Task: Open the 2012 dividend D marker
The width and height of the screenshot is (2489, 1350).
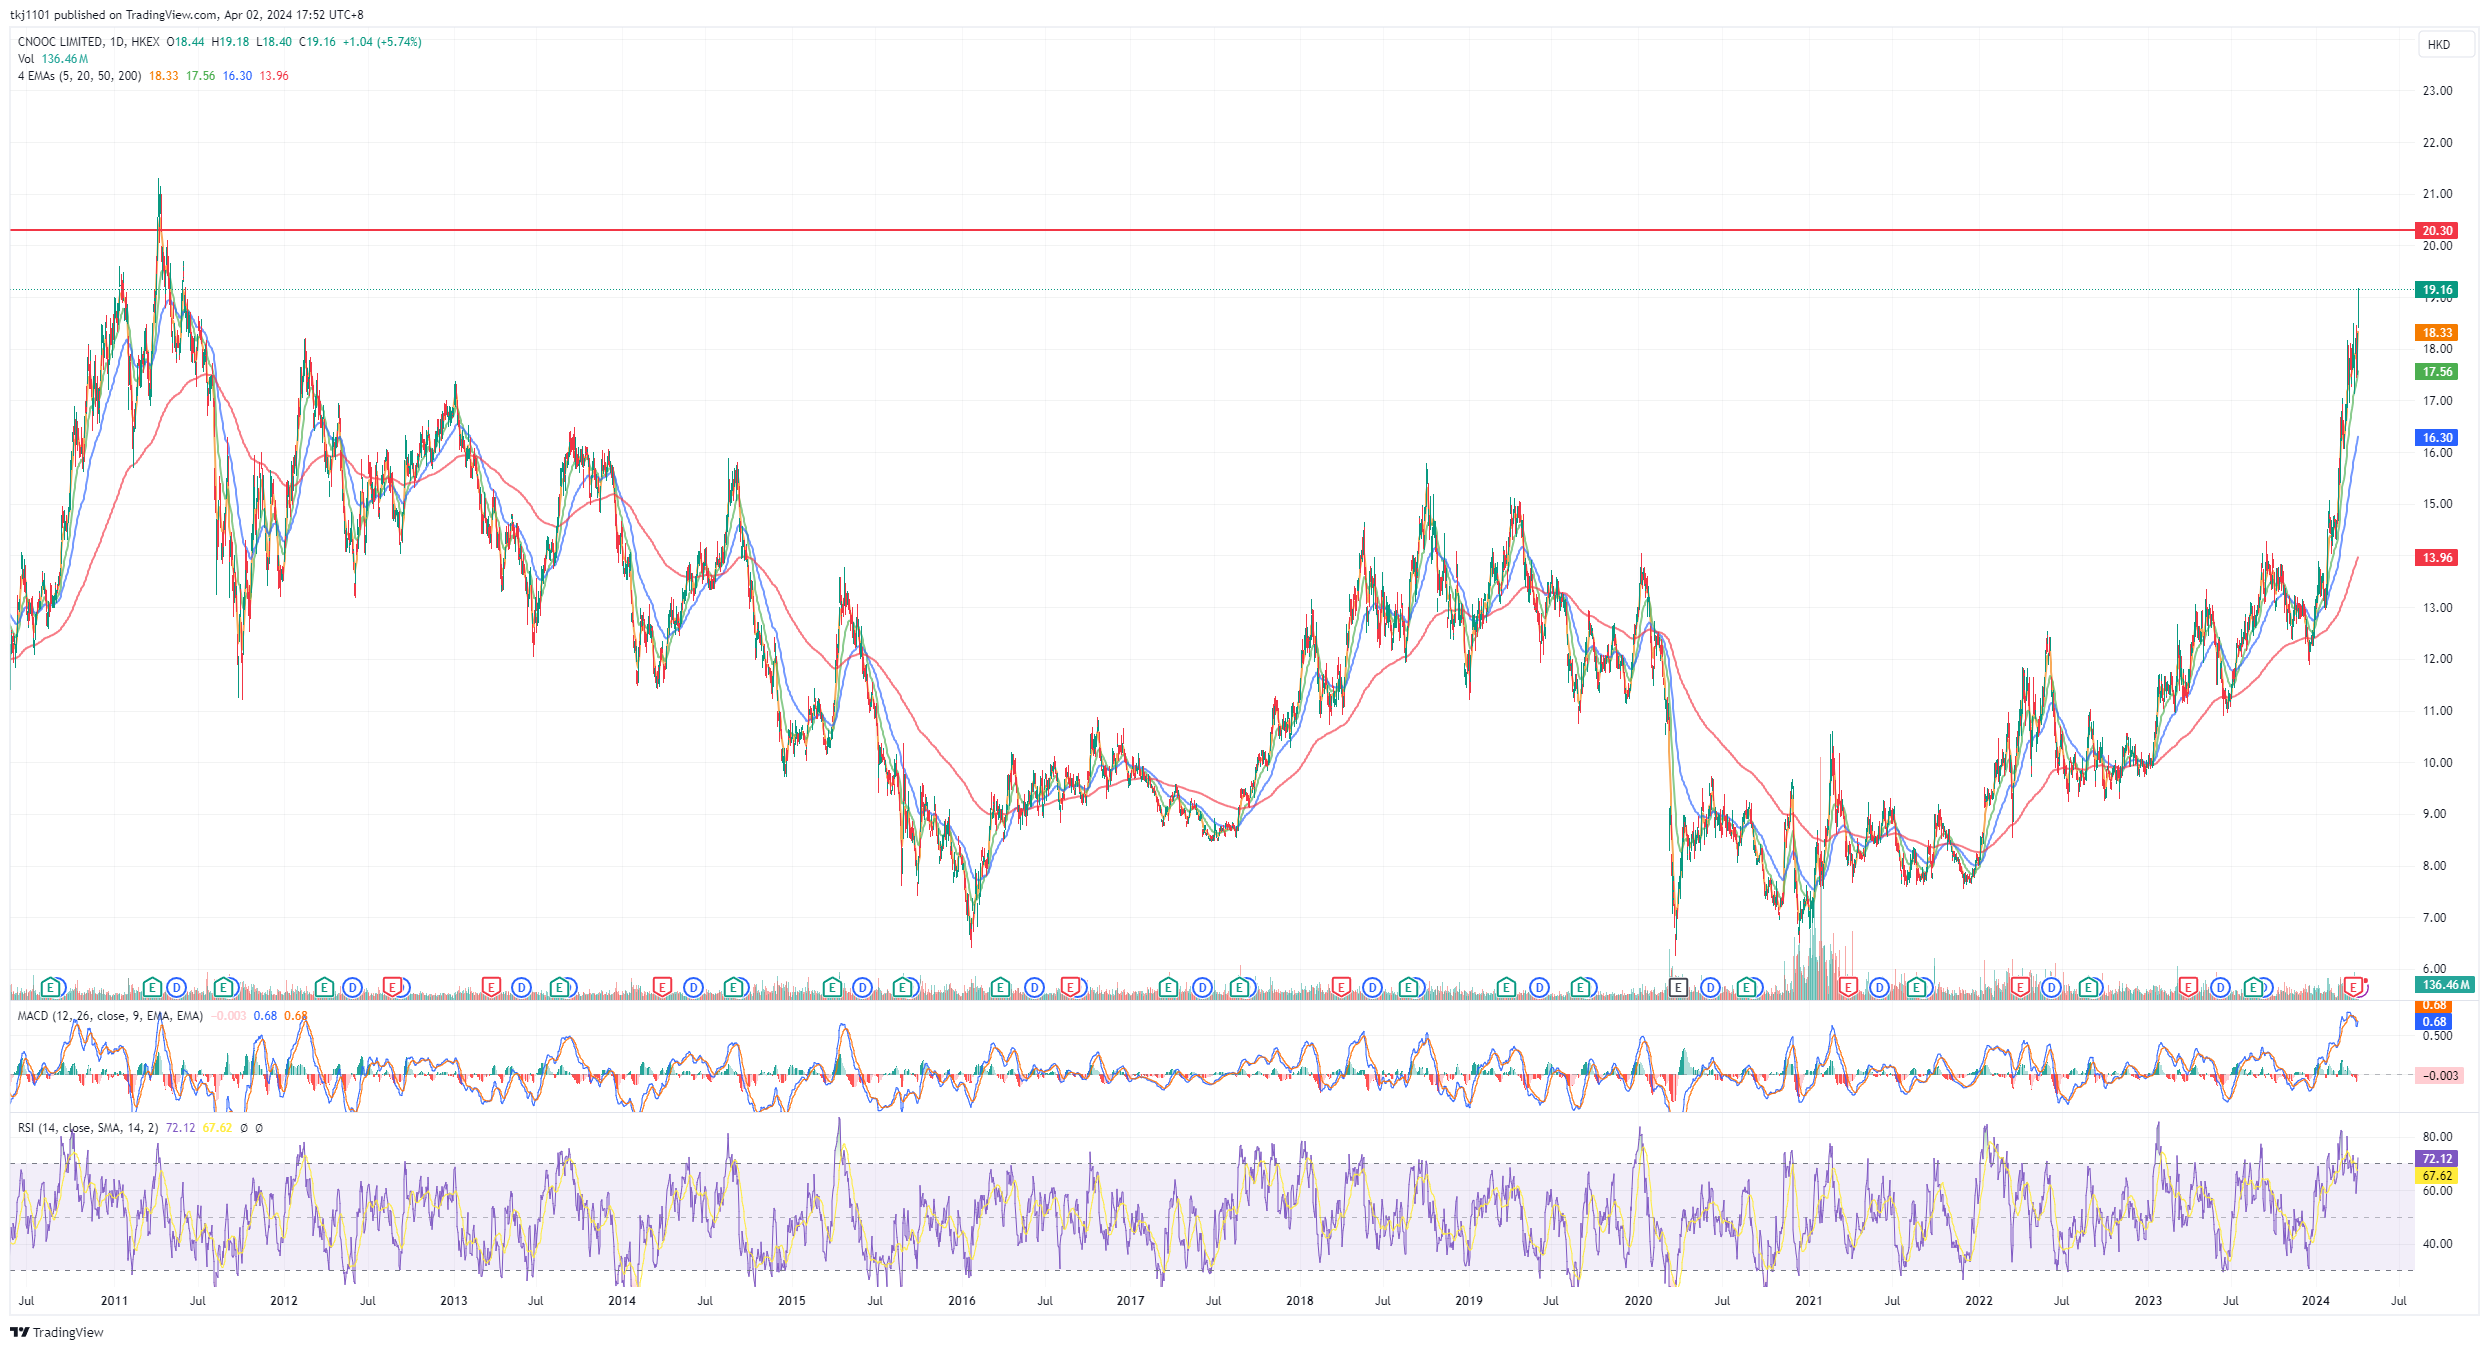Action: coord(352,987)
